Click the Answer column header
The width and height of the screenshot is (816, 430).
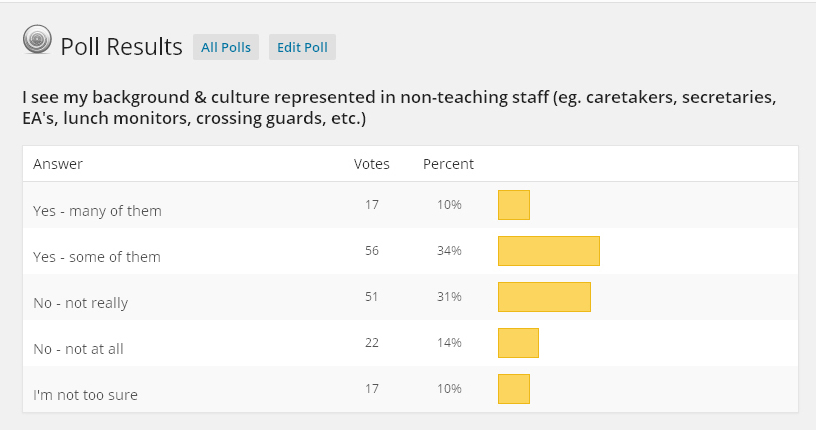(58, 164)
